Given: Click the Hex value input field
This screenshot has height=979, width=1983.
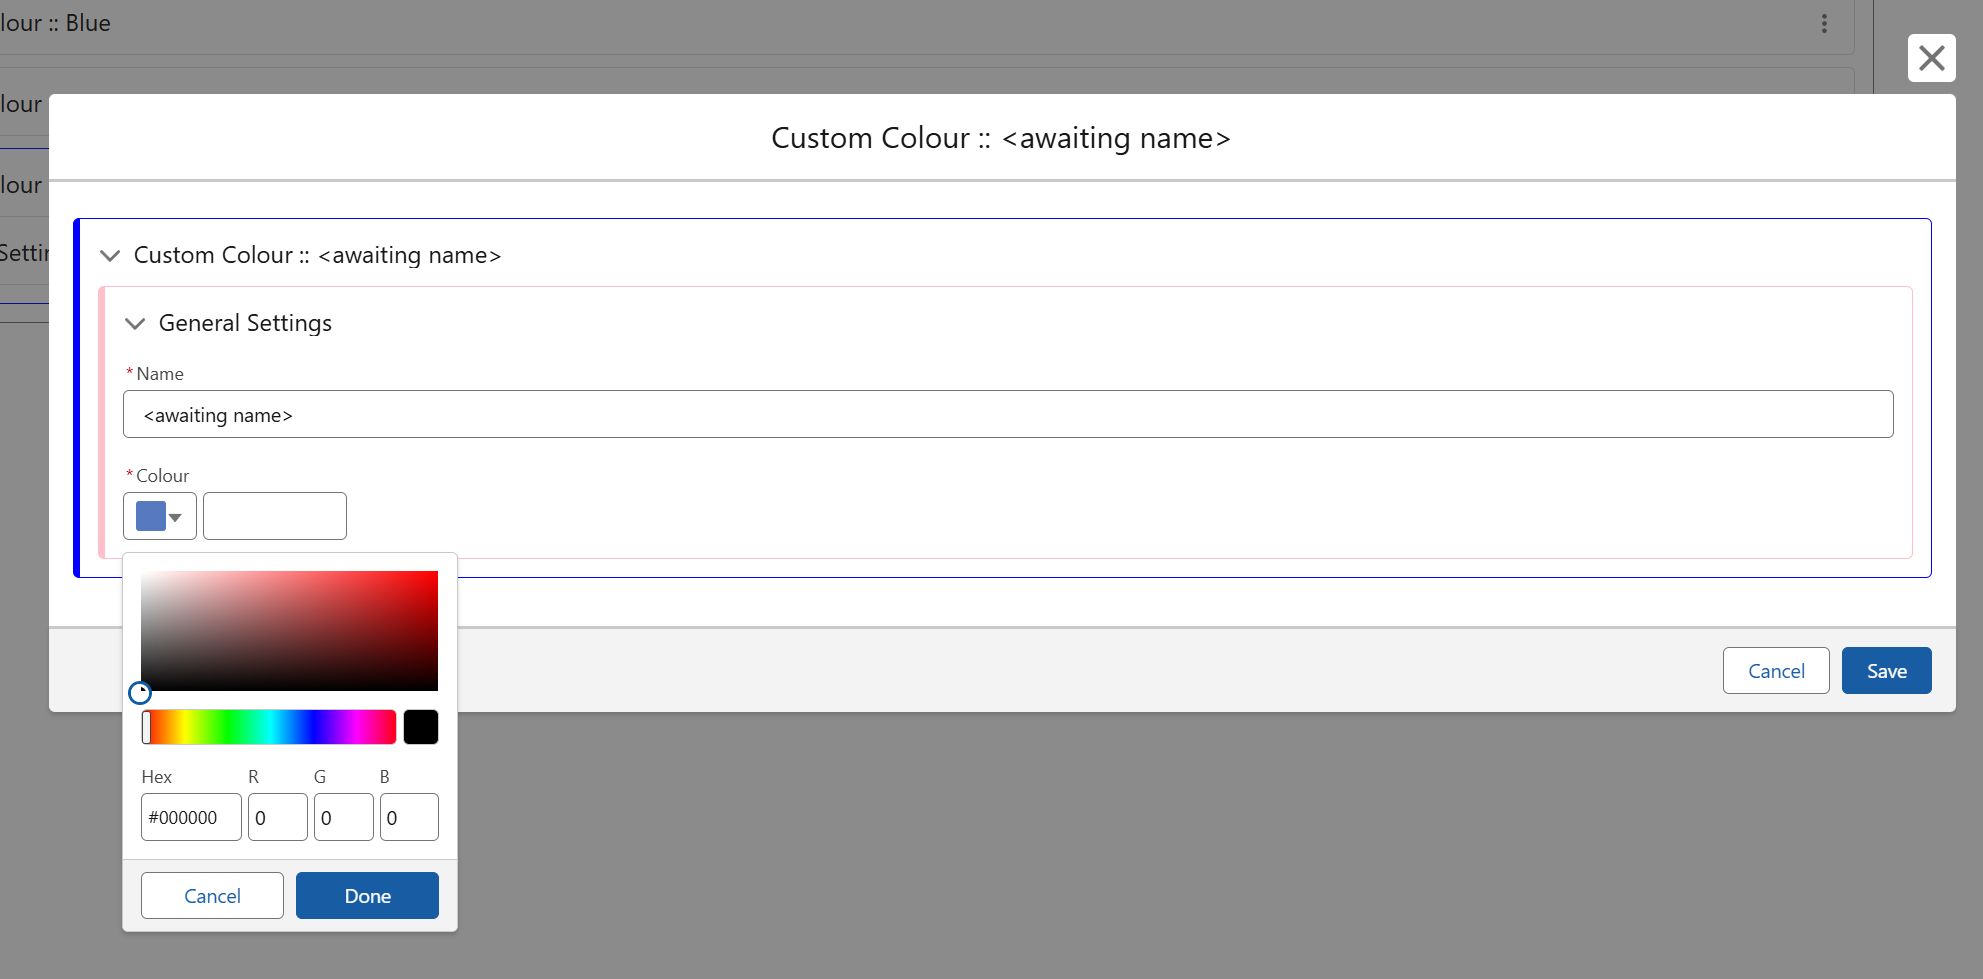Looking at the screenshot, I should 191,817.
